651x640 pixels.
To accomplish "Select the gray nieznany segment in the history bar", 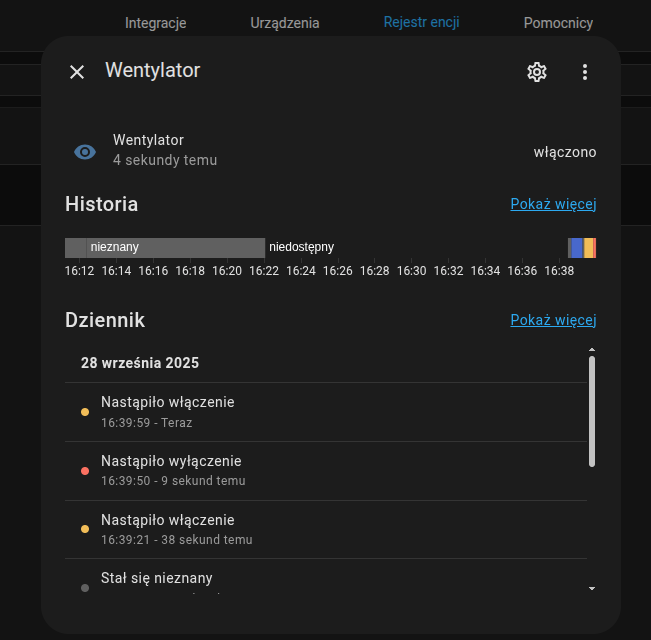I will [165, 248].
